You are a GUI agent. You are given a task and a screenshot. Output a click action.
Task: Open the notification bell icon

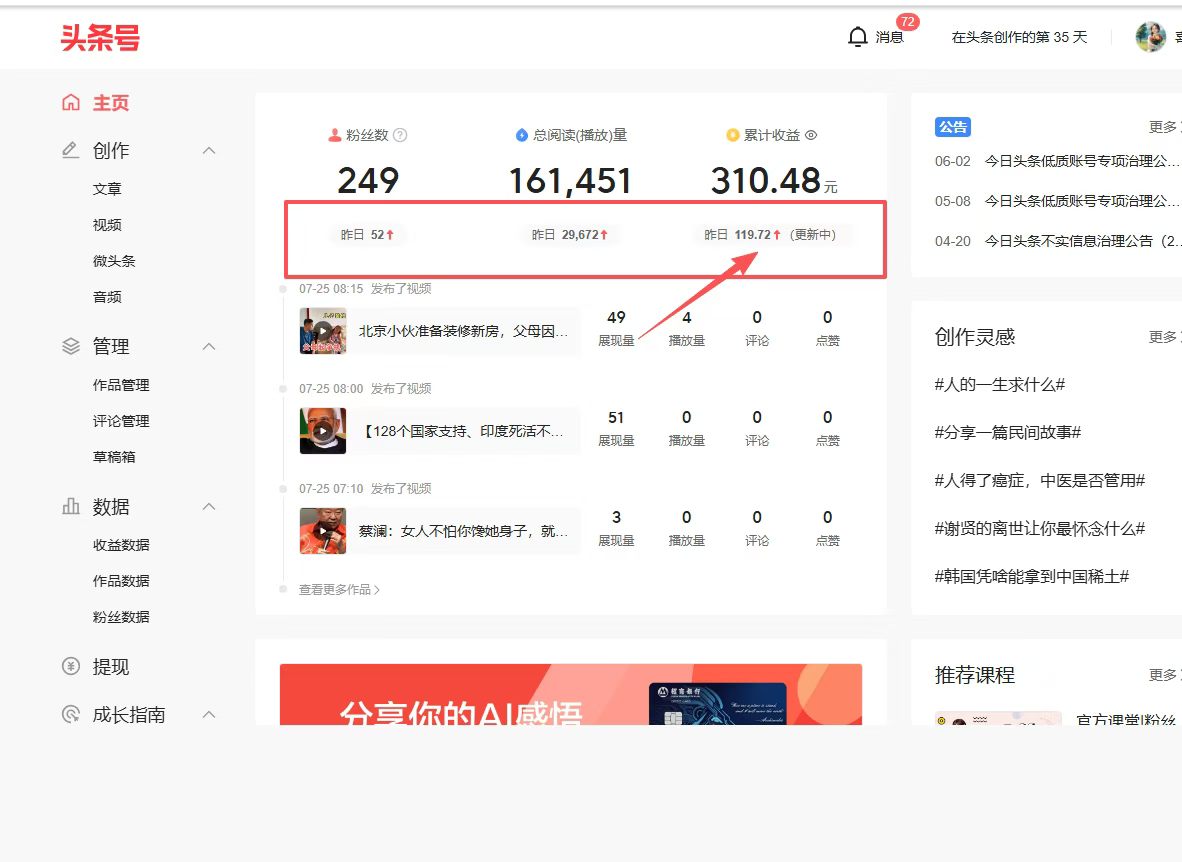857,37
